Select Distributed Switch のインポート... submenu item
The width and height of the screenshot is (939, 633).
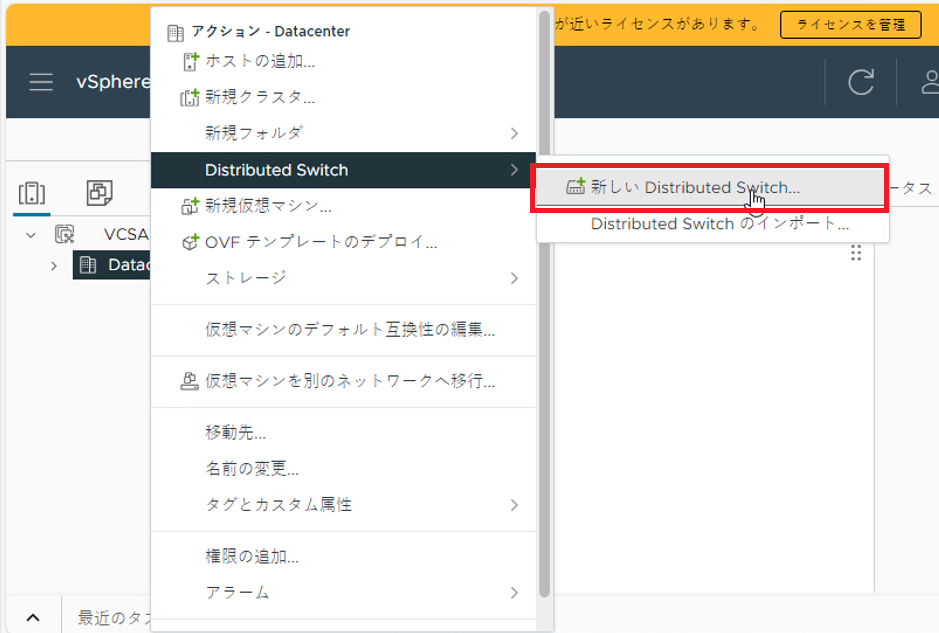tap(713, 224)
